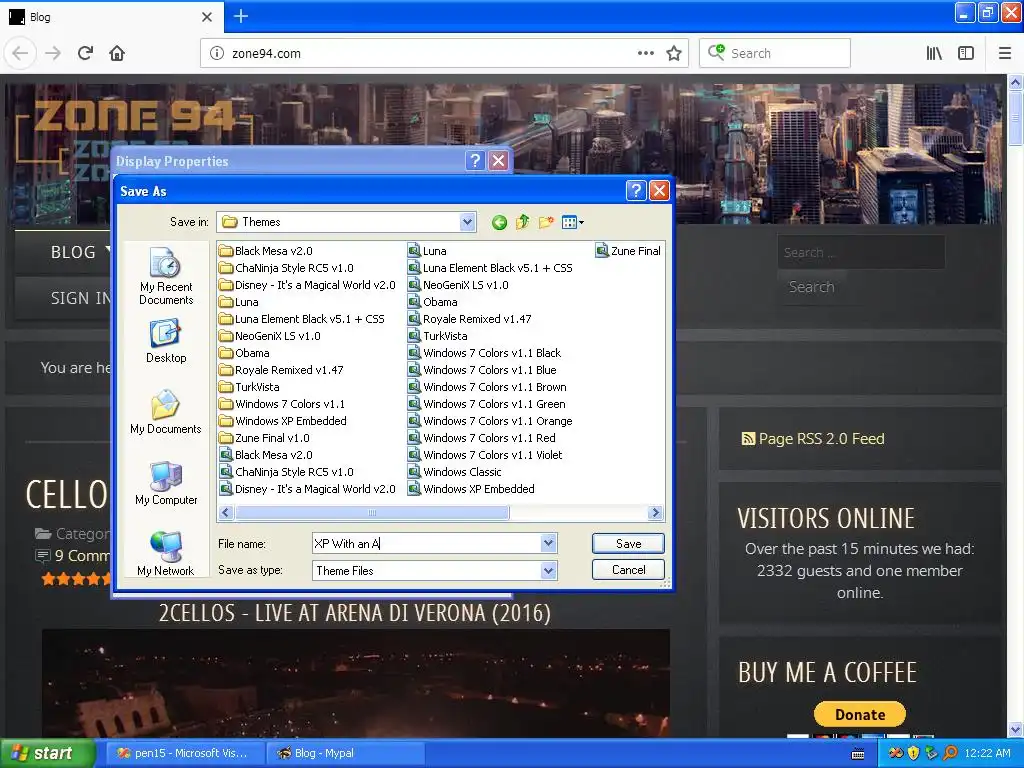Open the Blog menu on website
The width and height of the screenshot is (1024, 768).
(x=73, y=252)
